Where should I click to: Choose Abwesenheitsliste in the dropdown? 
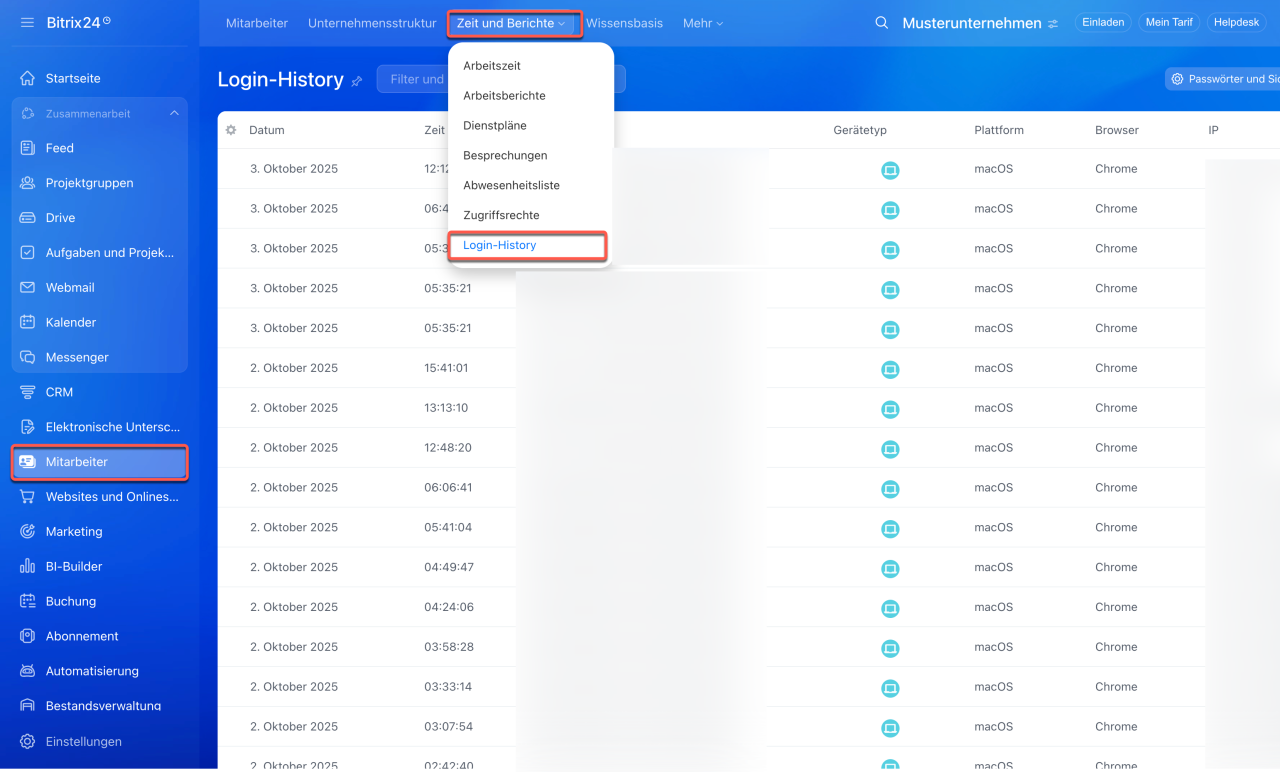[x=511, y=185]
